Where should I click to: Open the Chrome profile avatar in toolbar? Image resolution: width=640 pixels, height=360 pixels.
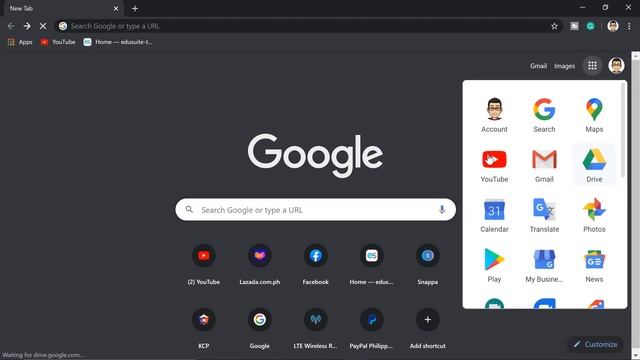(x=613, y=26)
